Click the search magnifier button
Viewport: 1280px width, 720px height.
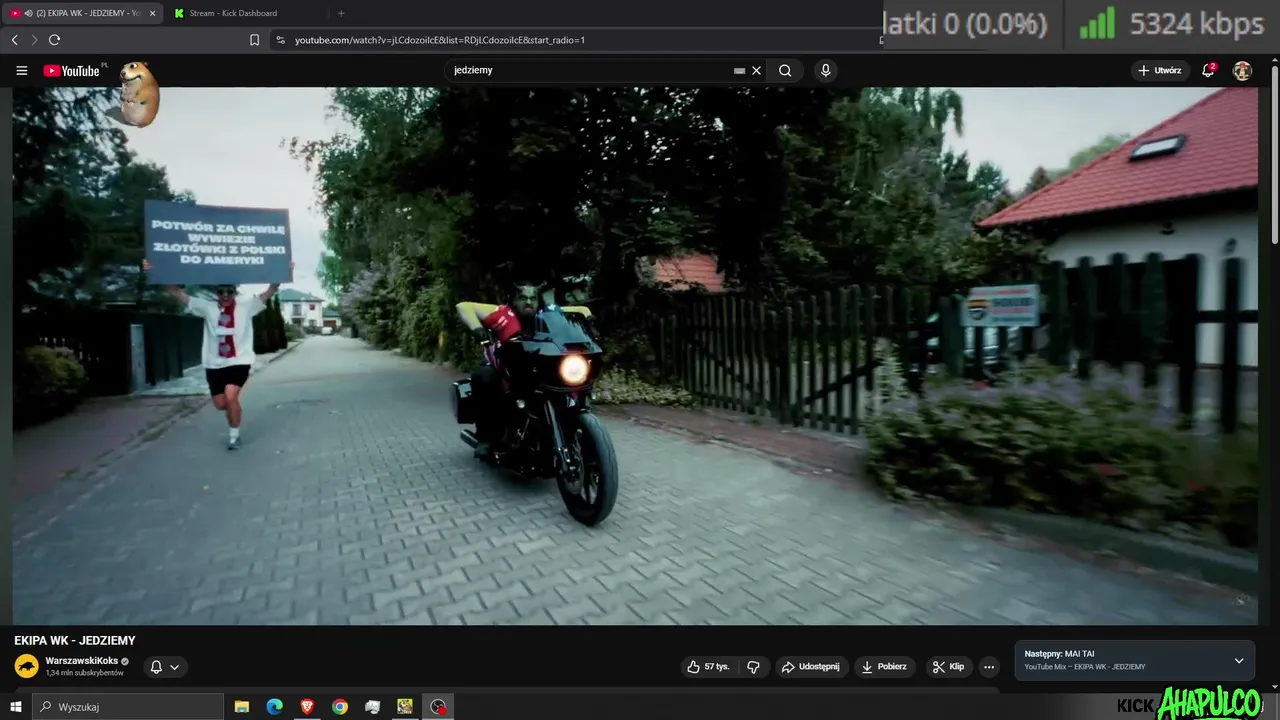[x=785, y=71]
